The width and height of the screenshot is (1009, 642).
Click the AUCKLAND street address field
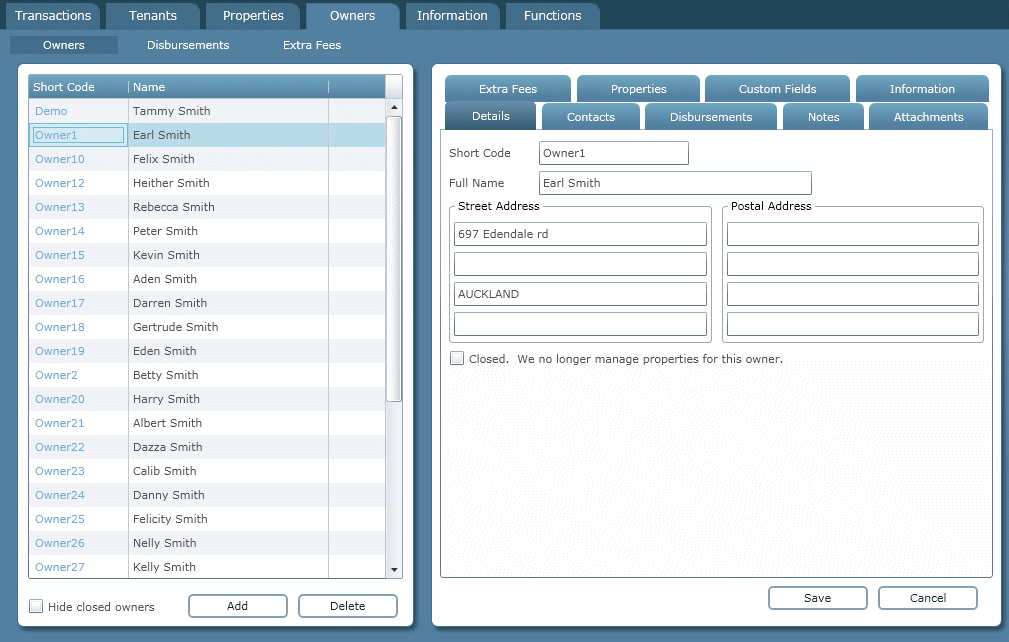point(580,294)
